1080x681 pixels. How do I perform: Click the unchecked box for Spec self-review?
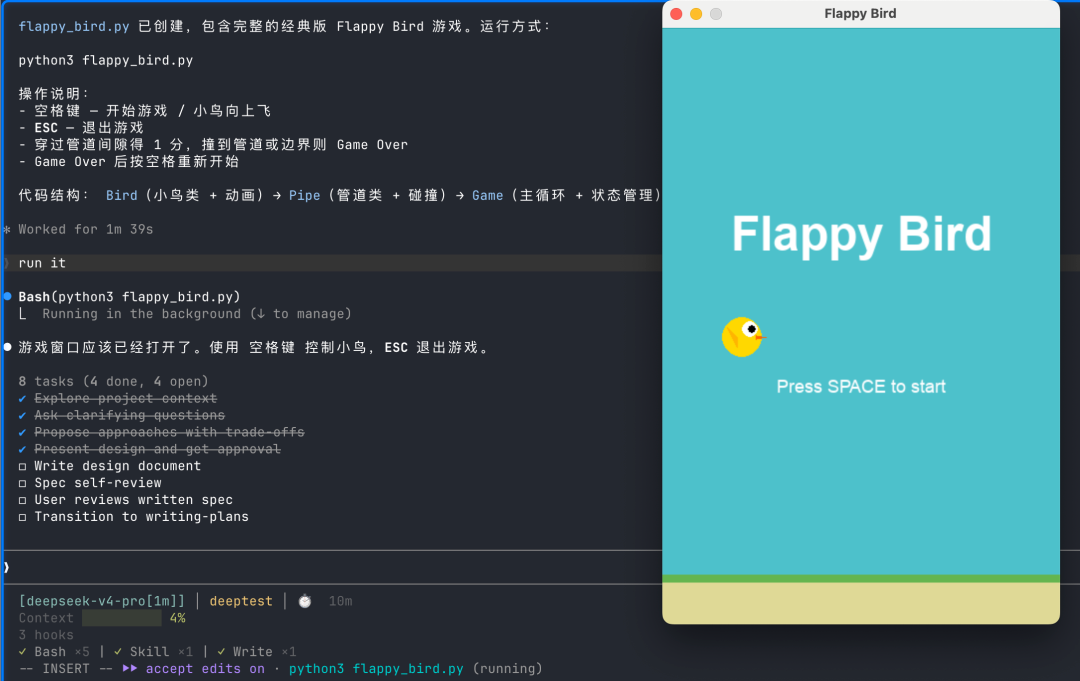click(23, 483)
